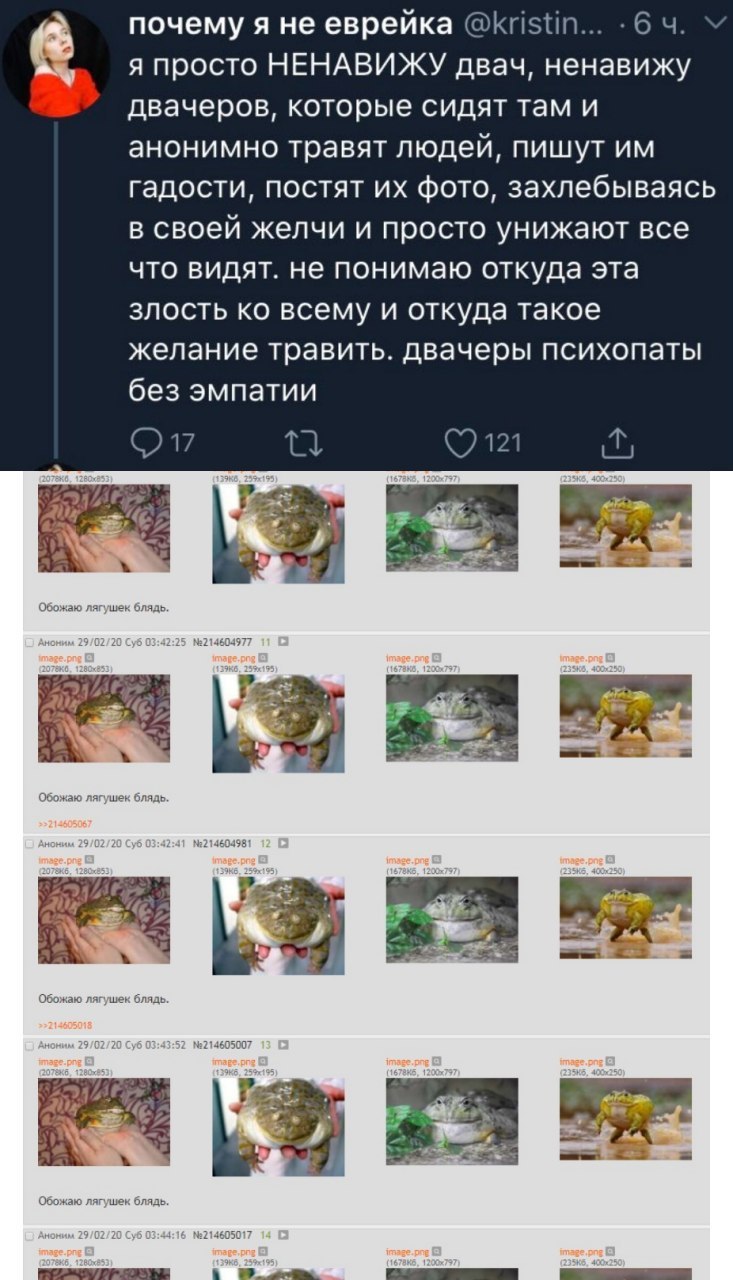The width and height of the screenshot is (733, 1280).
Task: Open reply link >>214605067
Action: pyautogui.click(x=64, y=824)
